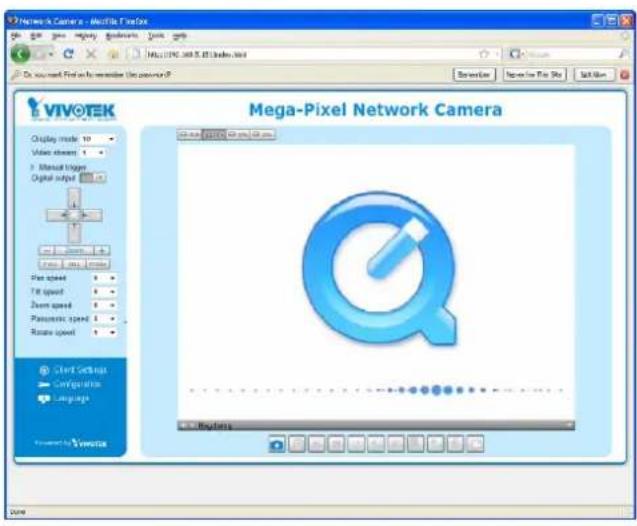637x526 pixels.
Task: Click the Pan speed label
Action: click(48, 278)
